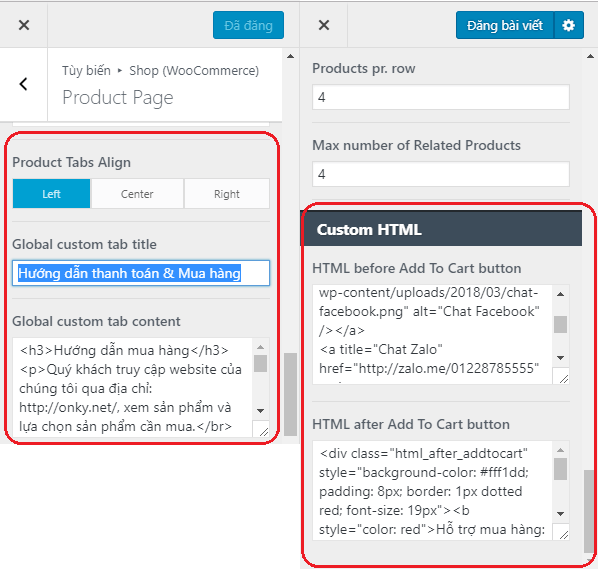This screenshot has height=569, width=598.
Task: Click Max number of Related Products field
Action: pyautogui.click(x=440, y=174)
